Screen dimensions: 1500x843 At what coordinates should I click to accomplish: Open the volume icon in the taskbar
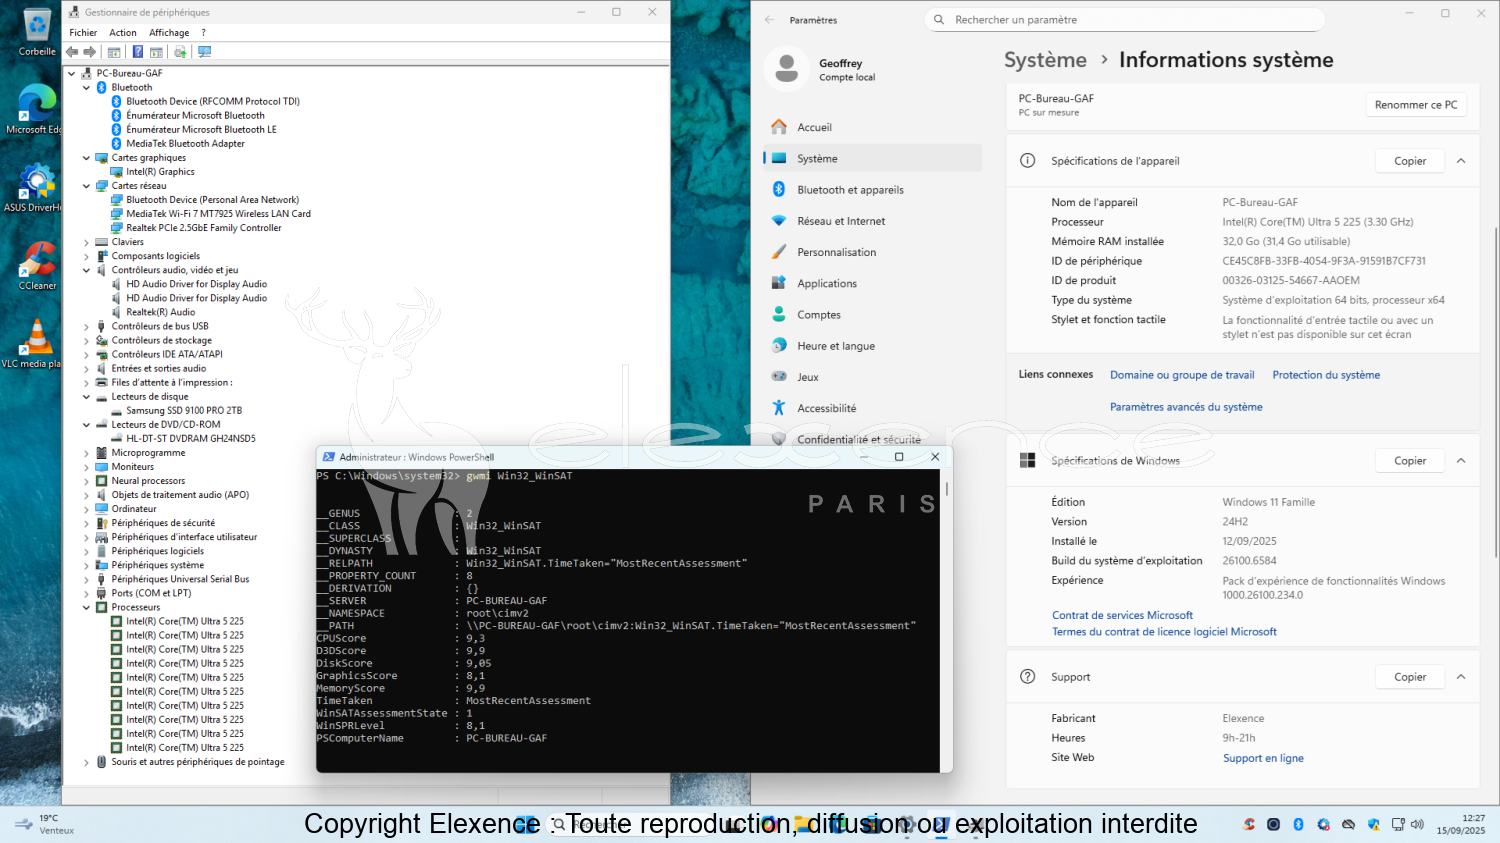click(1417, 824)
